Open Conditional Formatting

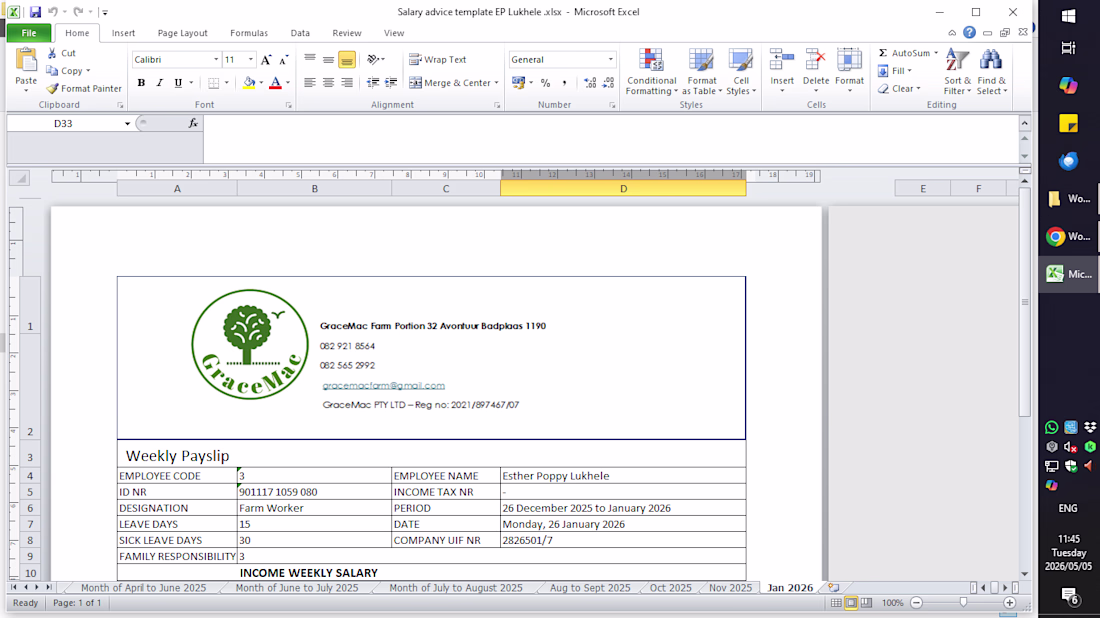tap(651, 72)
